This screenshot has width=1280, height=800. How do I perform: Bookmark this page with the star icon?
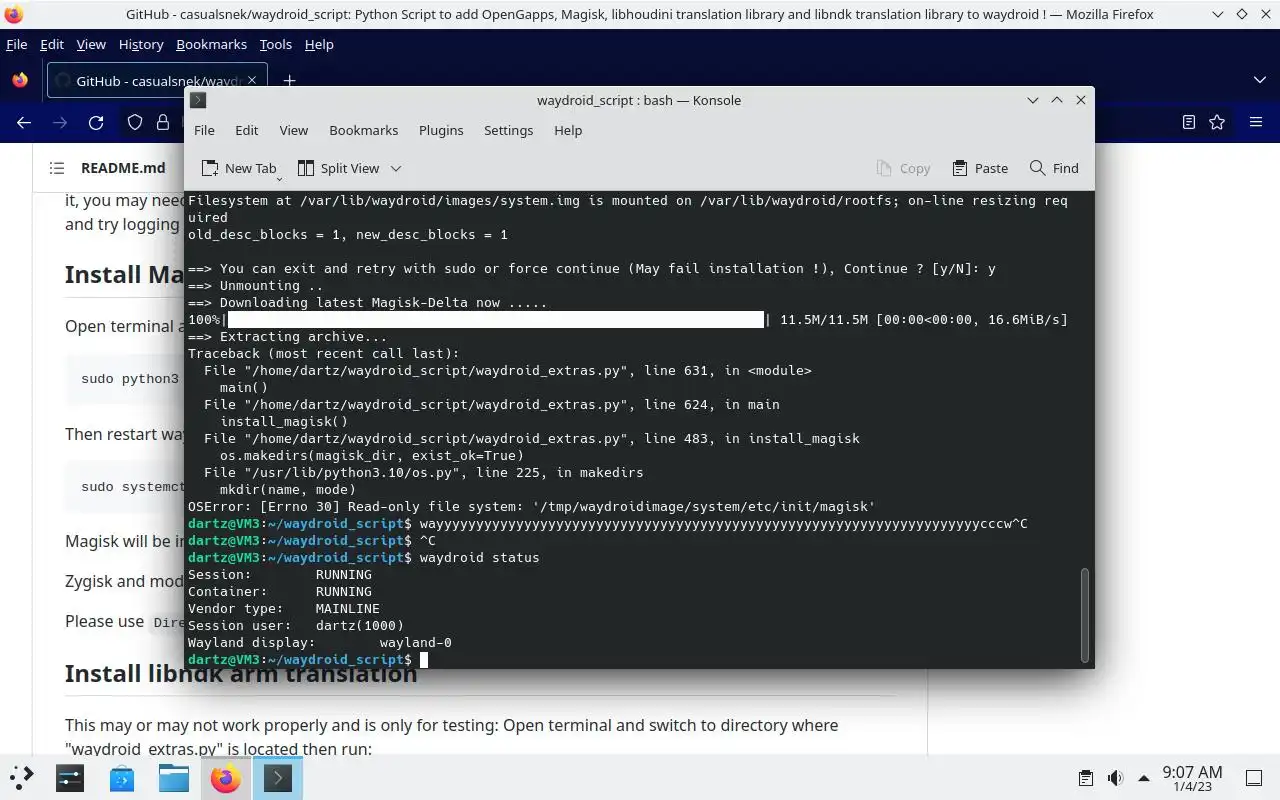(x=1217, y=122)
